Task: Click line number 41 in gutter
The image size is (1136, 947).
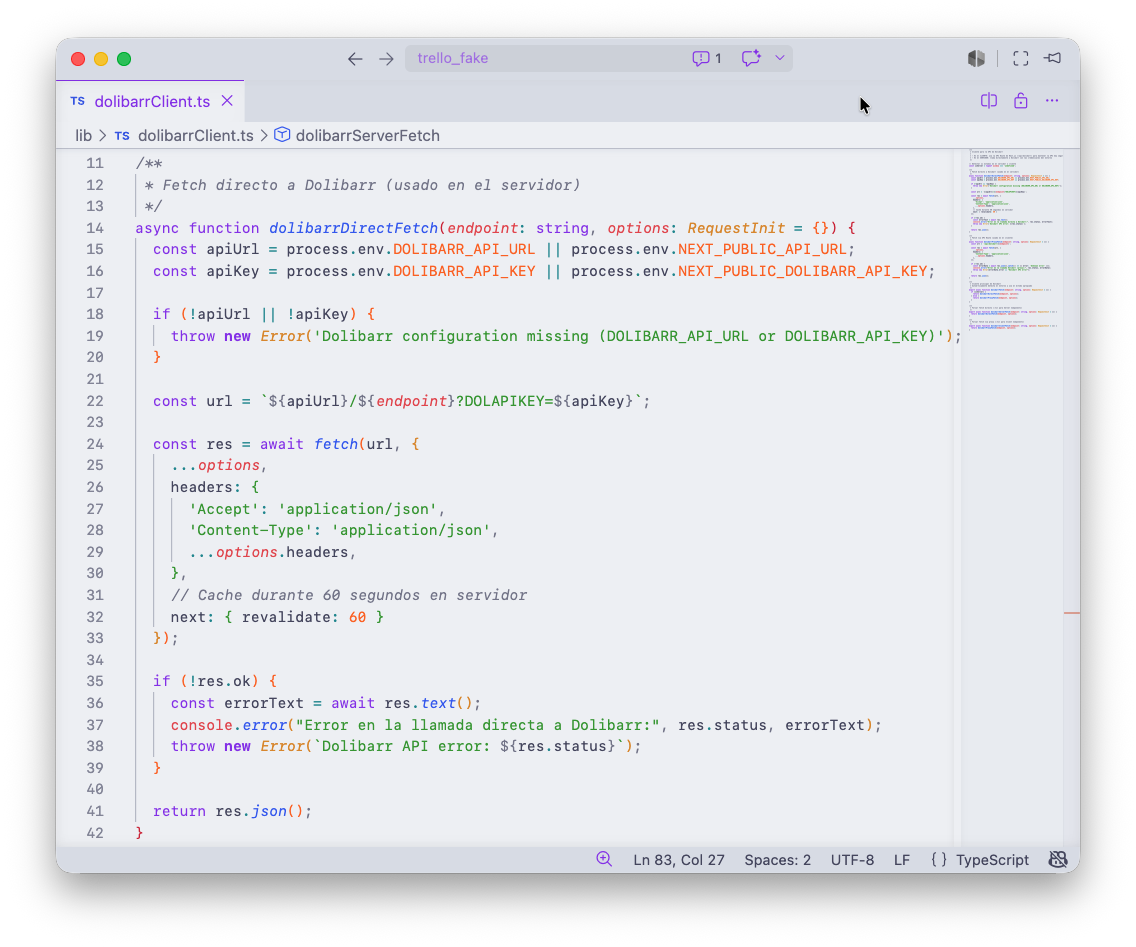Action: (x=95, y=811)
